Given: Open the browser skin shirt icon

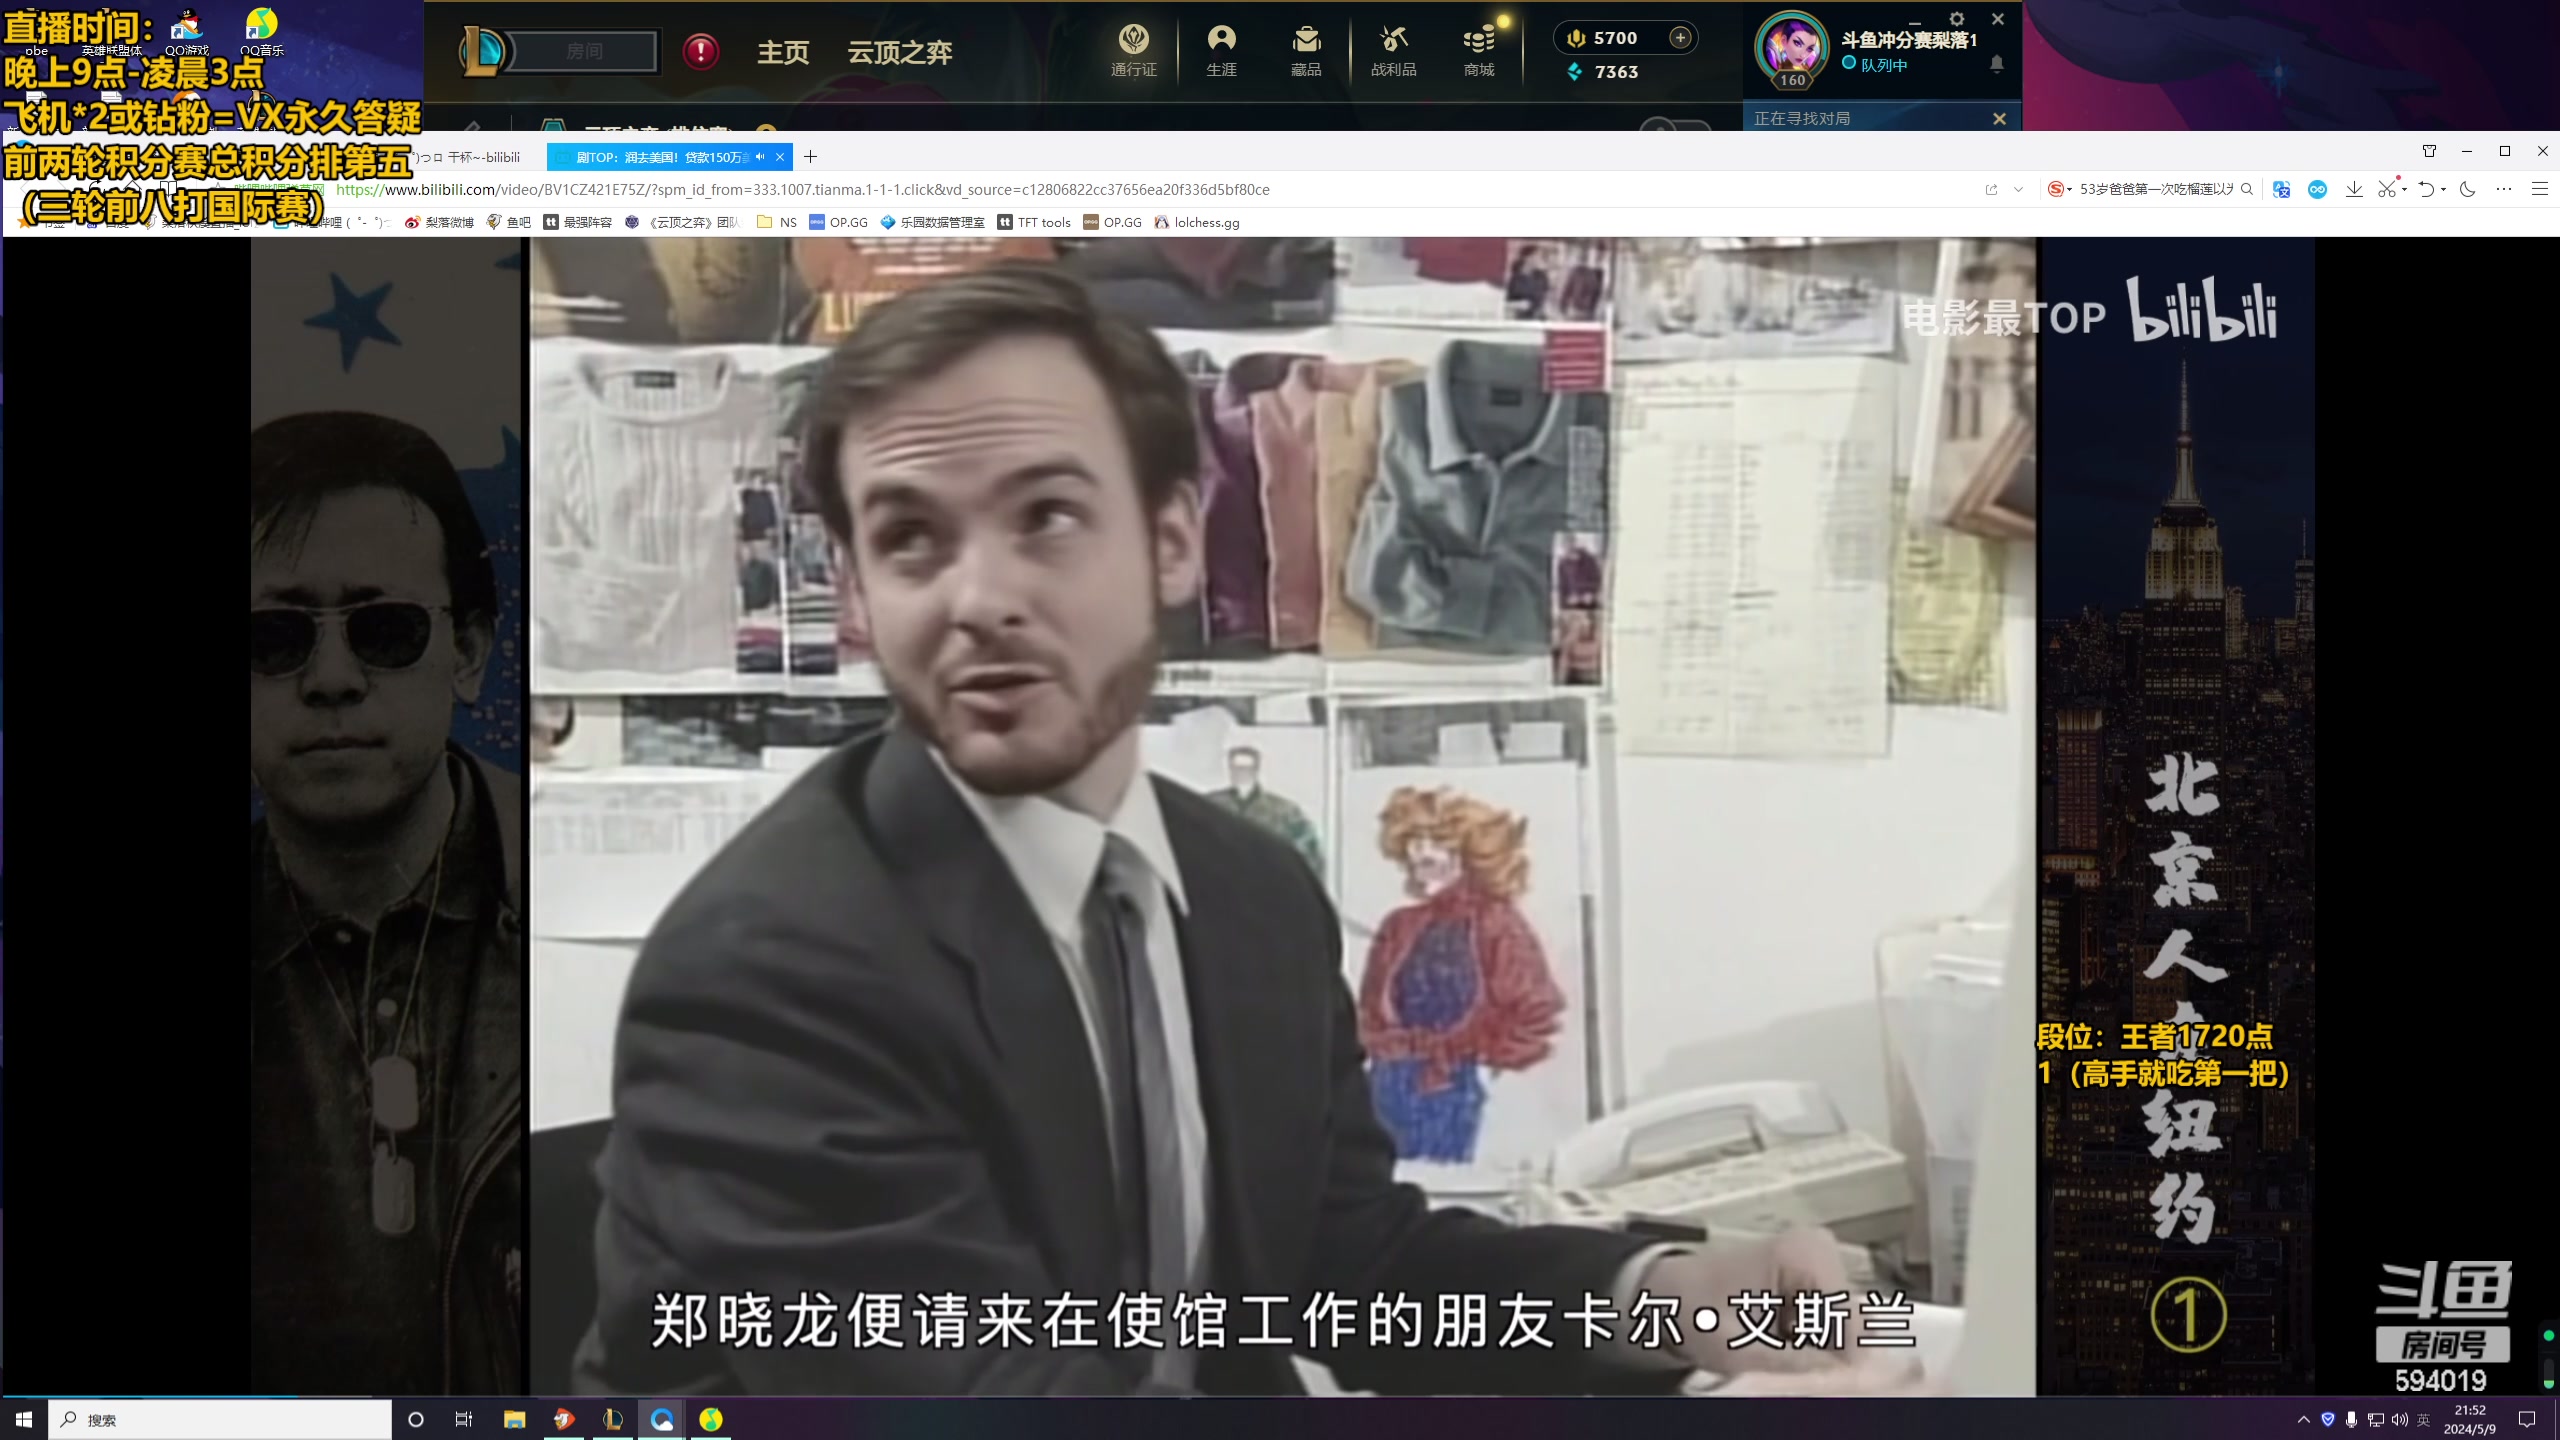Looking at the screenshot, I should tap(2429, 151).
